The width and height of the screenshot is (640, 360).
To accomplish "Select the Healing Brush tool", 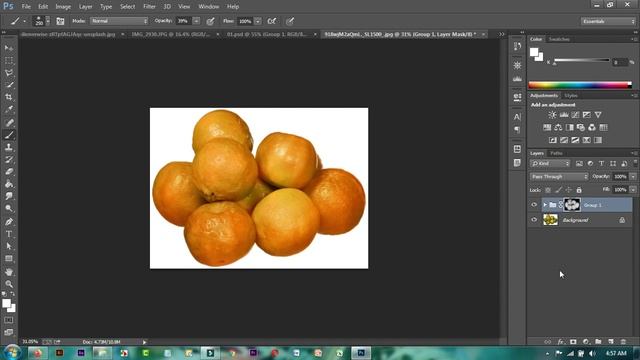I will tap(9, 122).
